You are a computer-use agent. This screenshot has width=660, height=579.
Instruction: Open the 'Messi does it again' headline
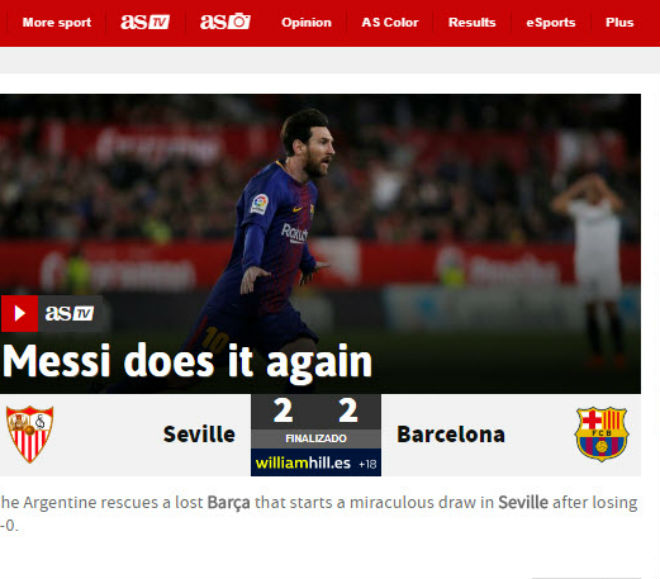188,362
